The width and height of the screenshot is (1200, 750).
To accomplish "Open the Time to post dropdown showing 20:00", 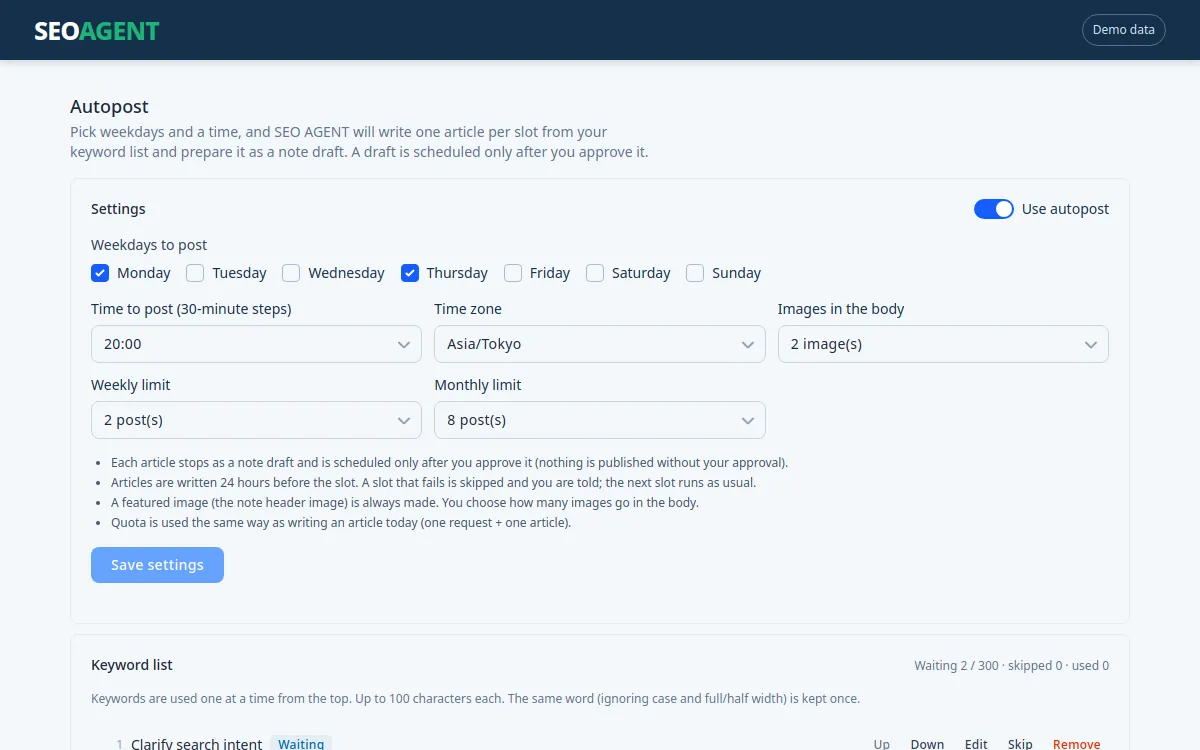I will click(x=256, y=344).
